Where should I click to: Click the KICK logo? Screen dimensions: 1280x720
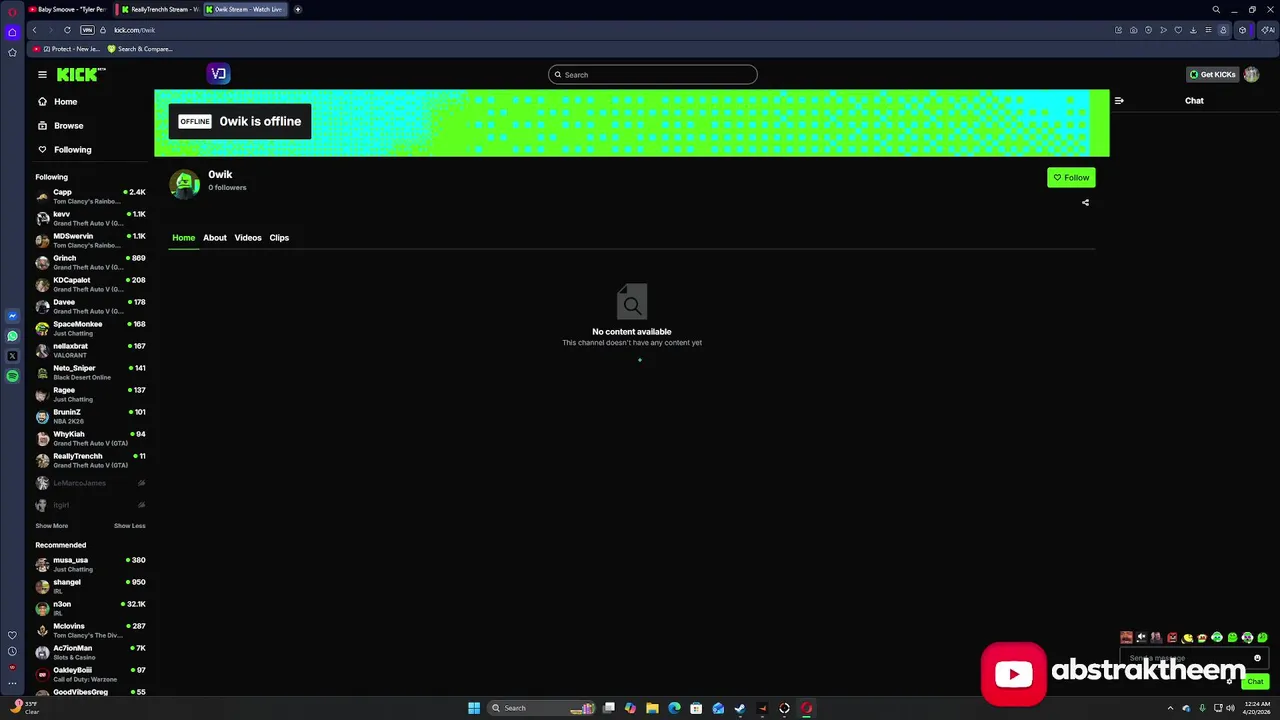coord(80,74)
